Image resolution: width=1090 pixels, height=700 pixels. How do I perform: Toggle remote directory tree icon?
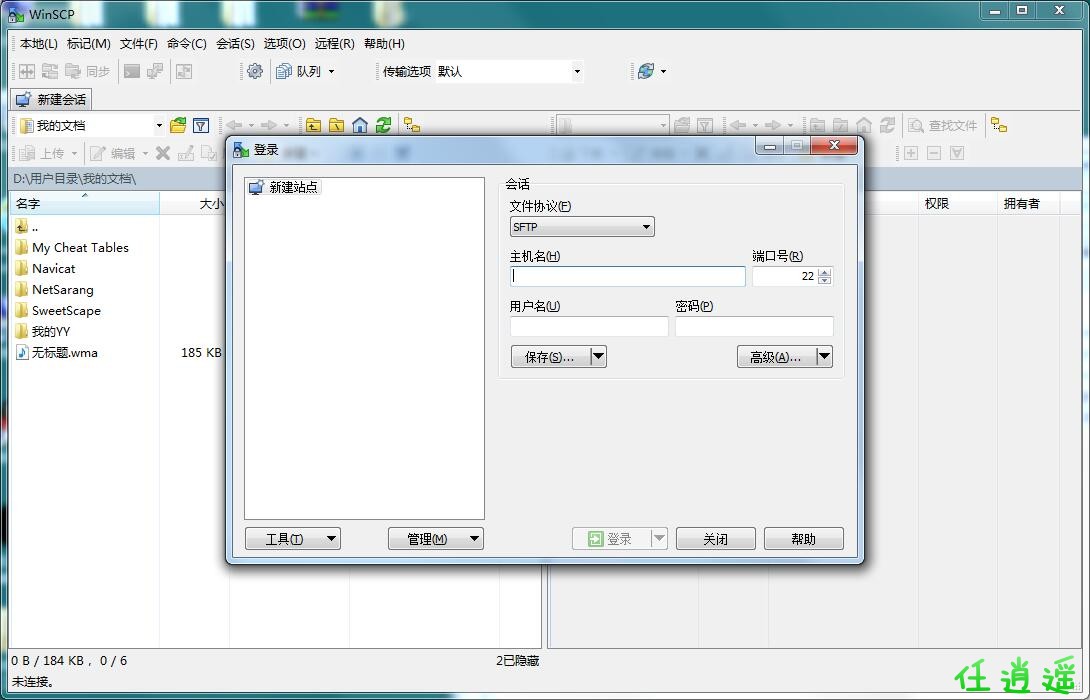[x=999, y=125]
